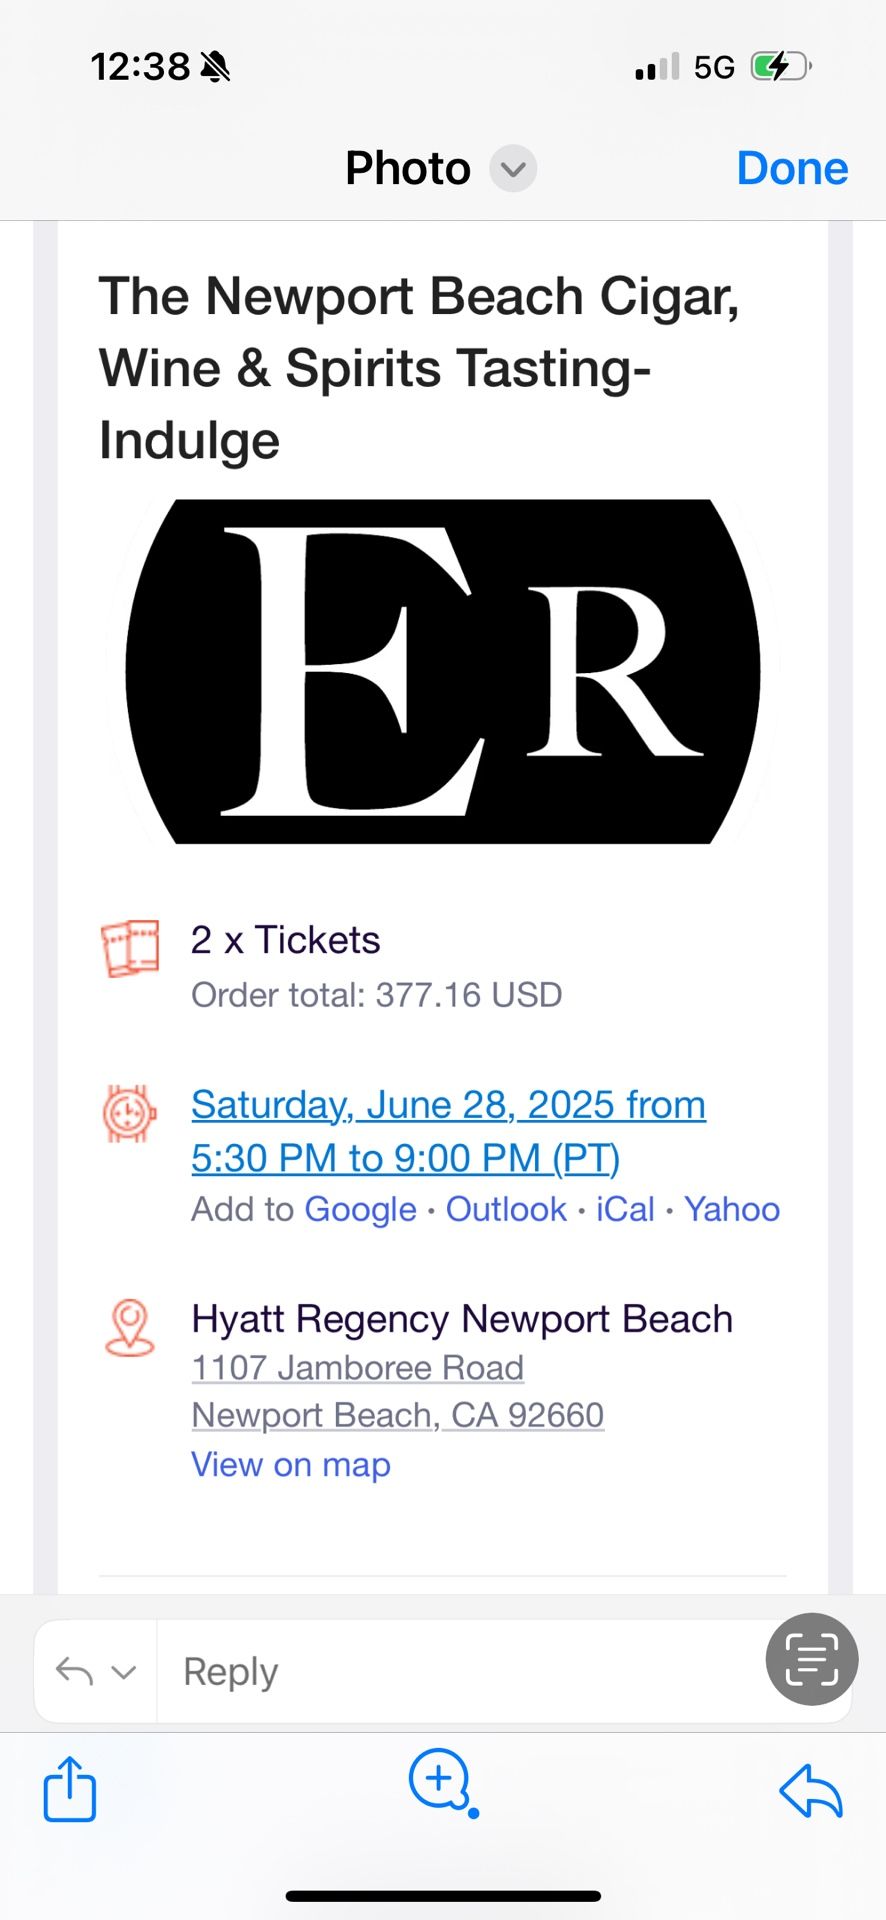Image resolution: width=886 pixels, height=1920 pixels.
Task: Tap the battery indicator in status bar
Action: click(781, 67)
